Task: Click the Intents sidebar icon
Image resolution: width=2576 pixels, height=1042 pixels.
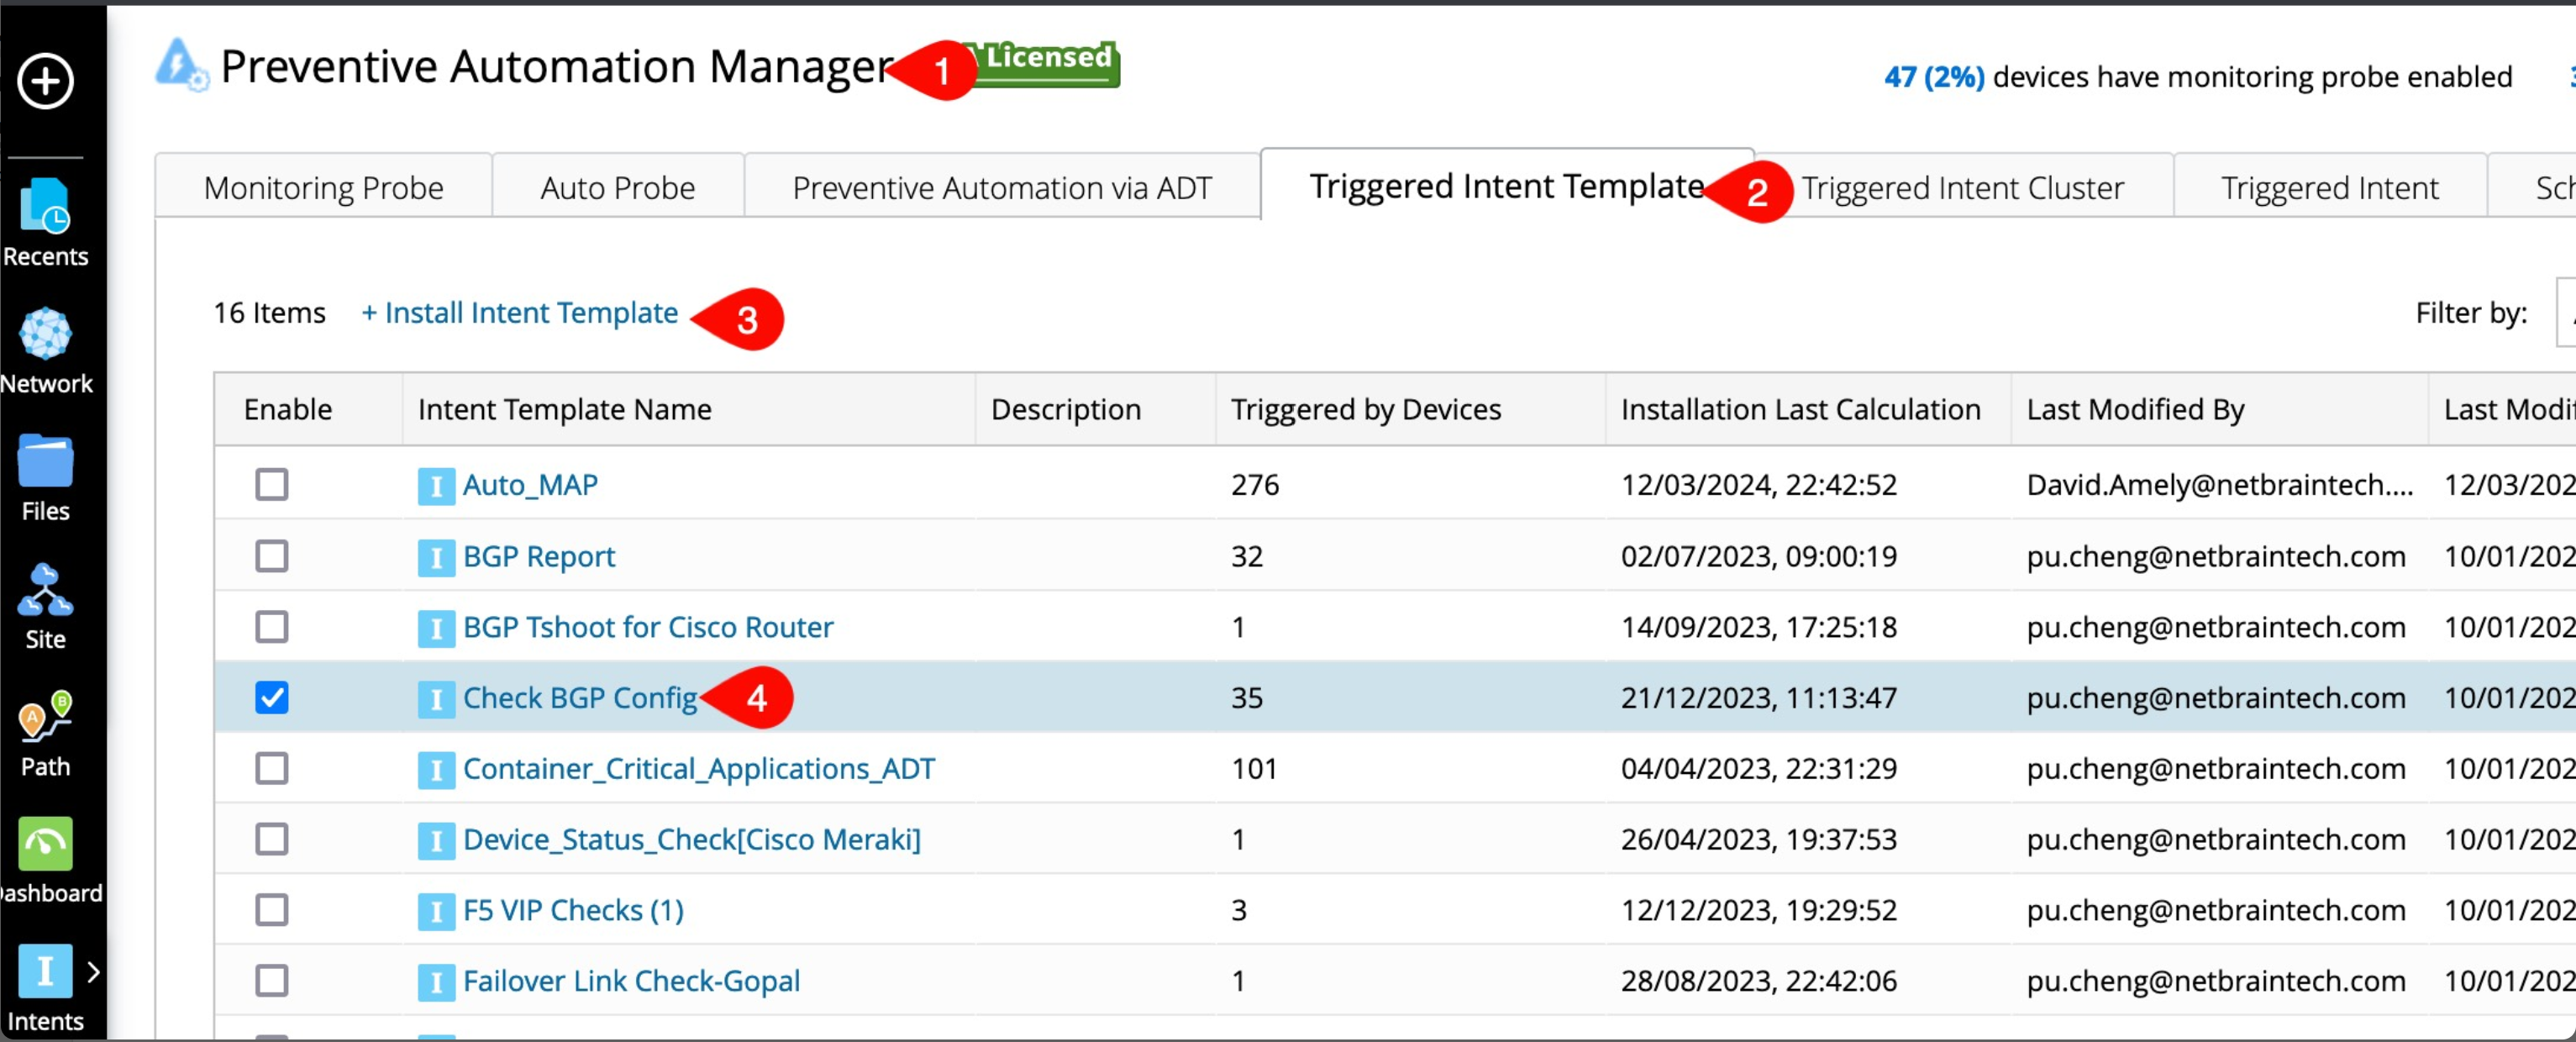Action: (45, 972)
